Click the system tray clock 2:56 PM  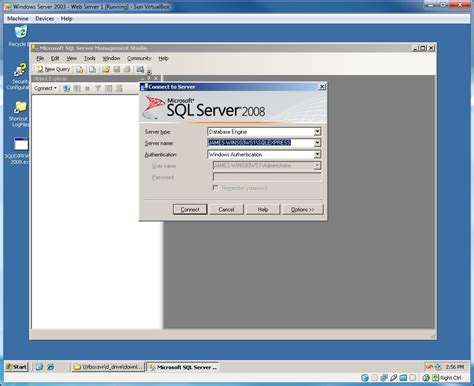tap(455, 367)
